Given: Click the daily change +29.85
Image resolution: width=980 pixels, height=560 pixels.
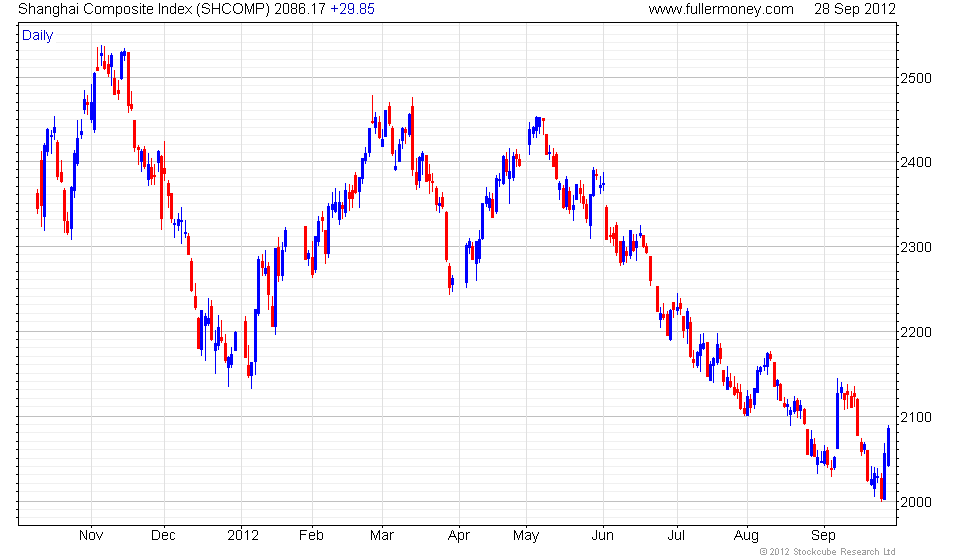Looking at the screenshot, I should [x=352, y=9].
